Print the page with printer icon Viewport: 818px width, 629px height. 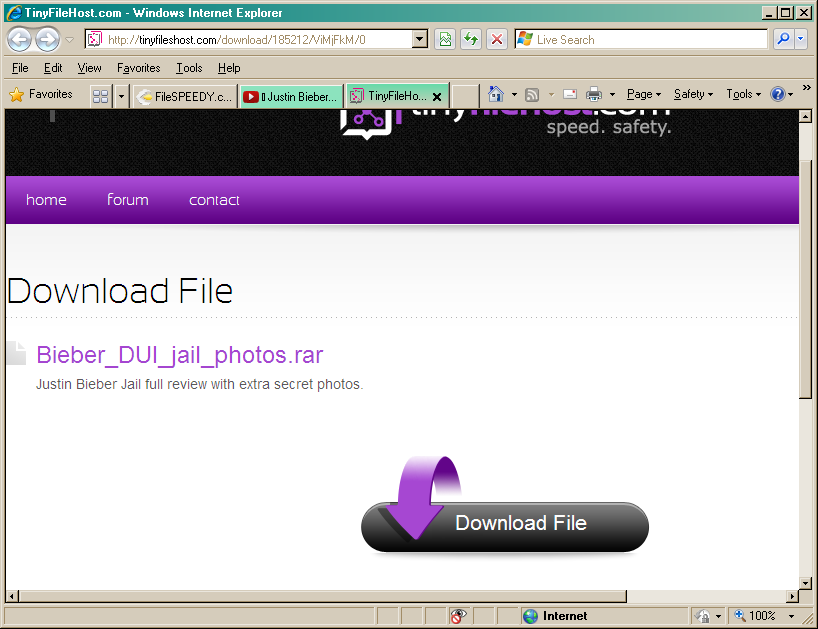point(594,94)
